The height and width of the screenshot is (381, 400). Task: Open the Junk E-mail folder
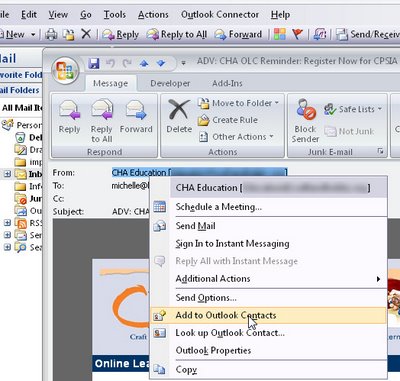click(x=29, y=199)
